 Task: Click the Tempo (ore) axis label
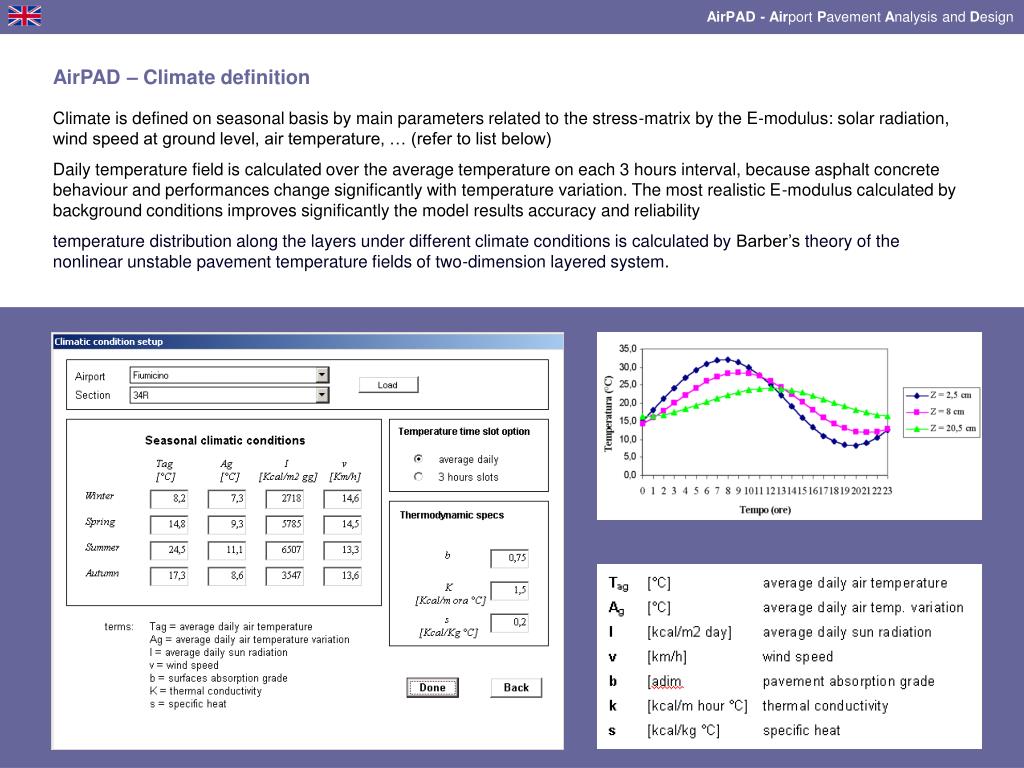pyautogui.click(x=765, y=510)
